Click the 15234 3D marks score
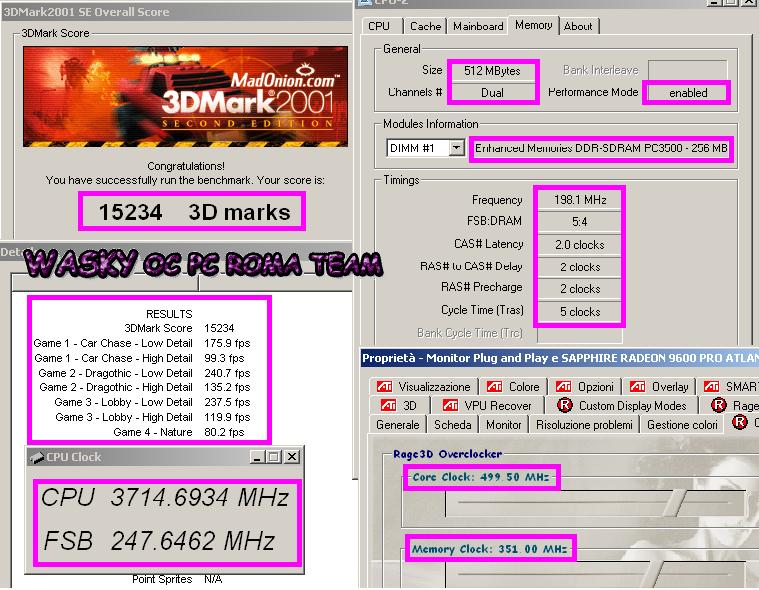This screenshot has height=590, width=759. point(194,212)
